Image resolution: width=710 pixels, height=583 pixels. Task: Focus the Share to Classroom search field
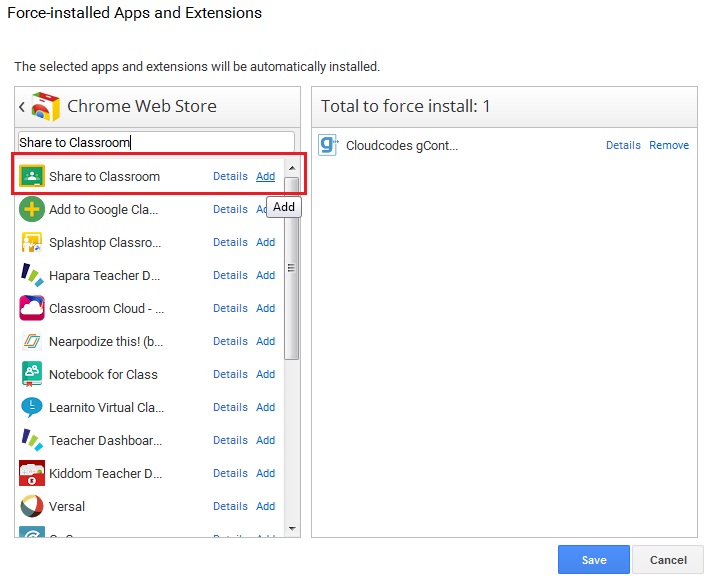coord(156,142)
